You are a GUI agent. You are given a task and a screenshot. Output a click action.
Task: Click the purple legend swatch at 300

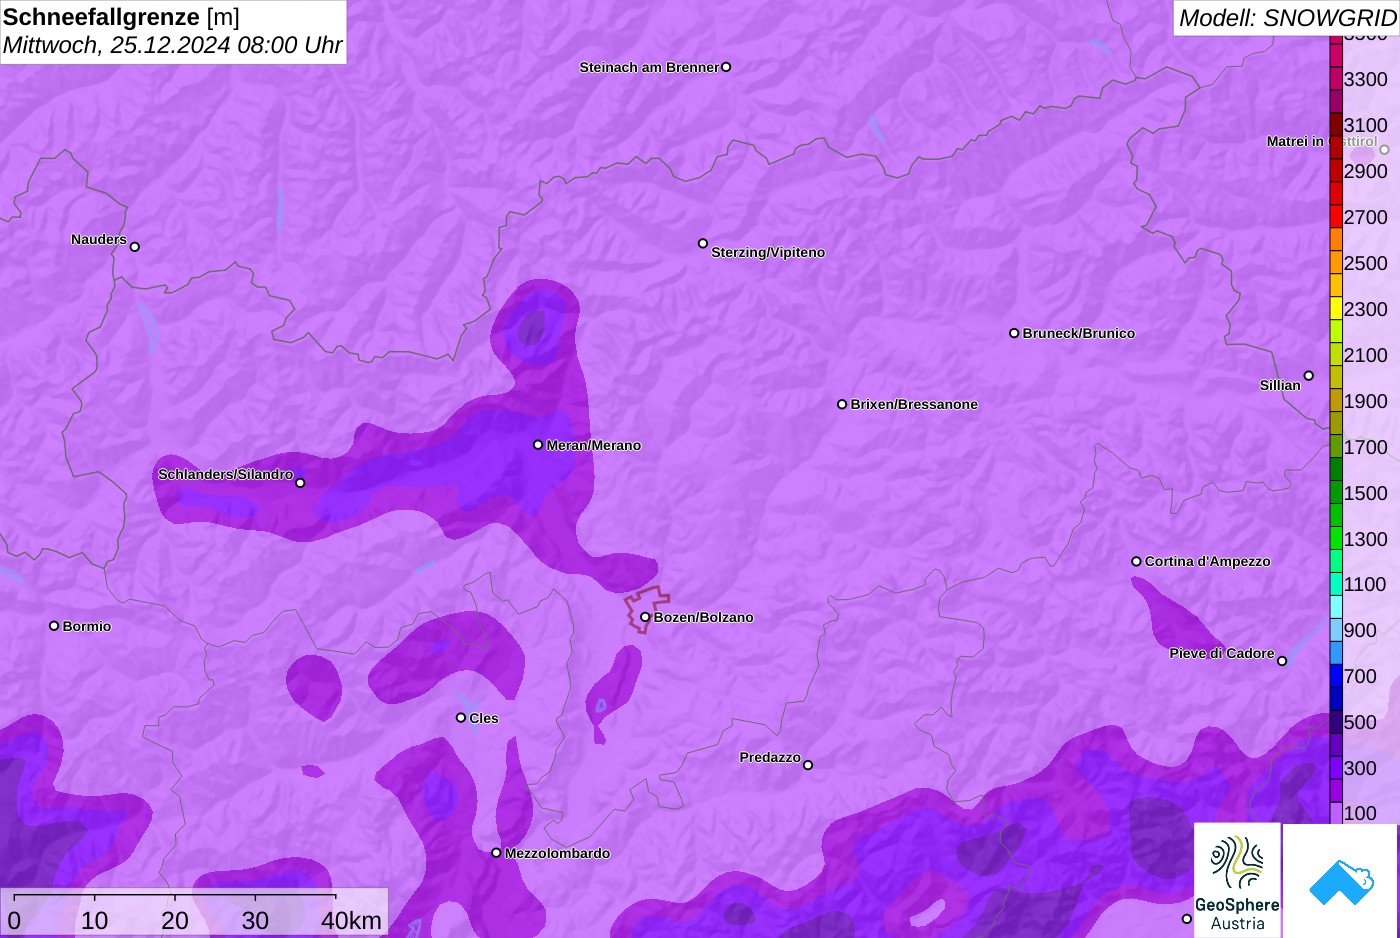point(1336,768)
